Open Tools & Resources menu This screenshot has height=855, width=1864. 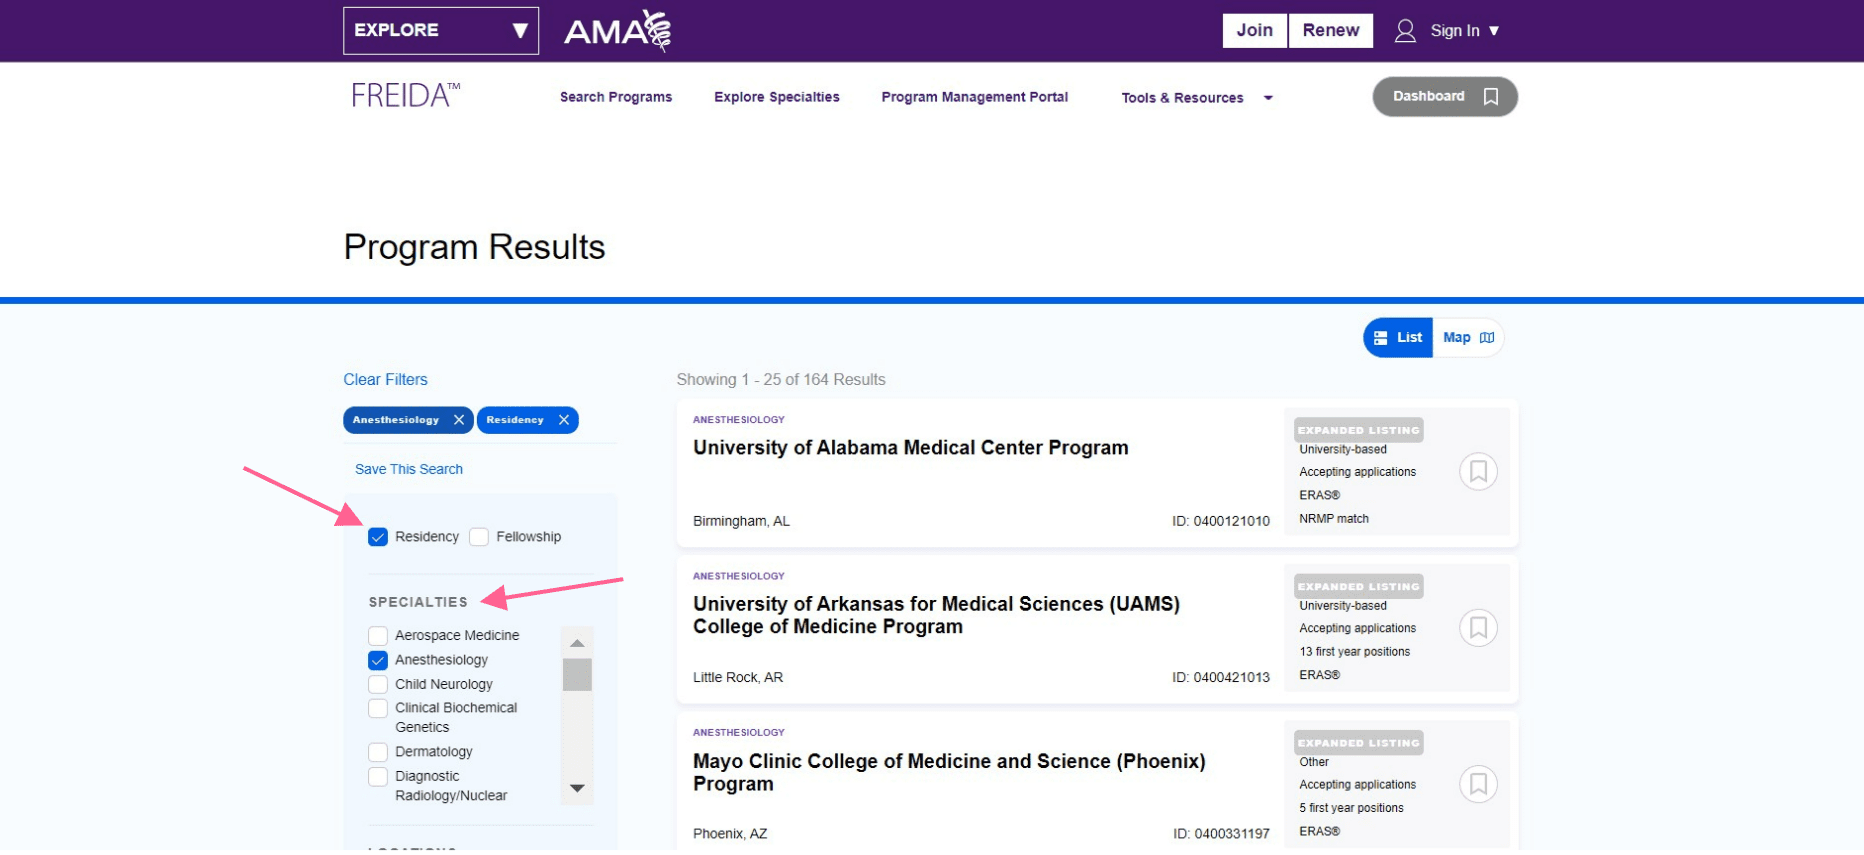(1183, 98)
